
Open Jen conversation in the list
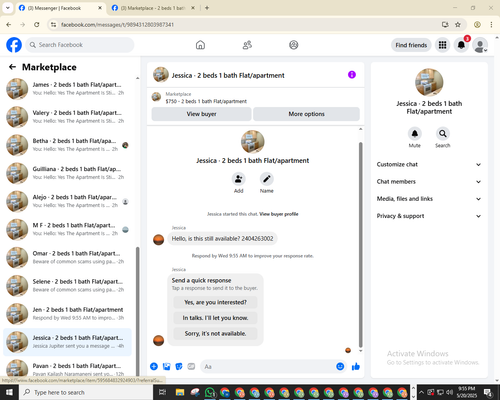67,314
